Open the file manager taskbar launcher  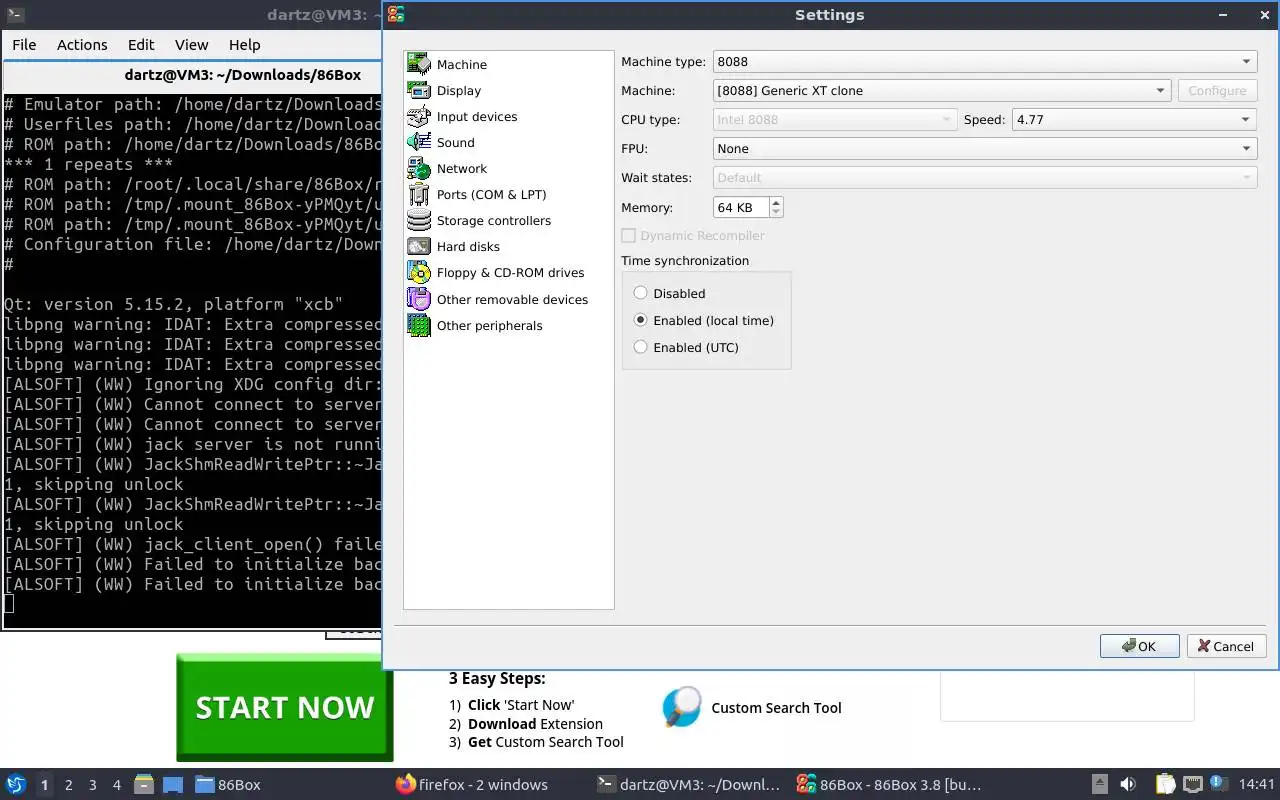click(144, 784)
